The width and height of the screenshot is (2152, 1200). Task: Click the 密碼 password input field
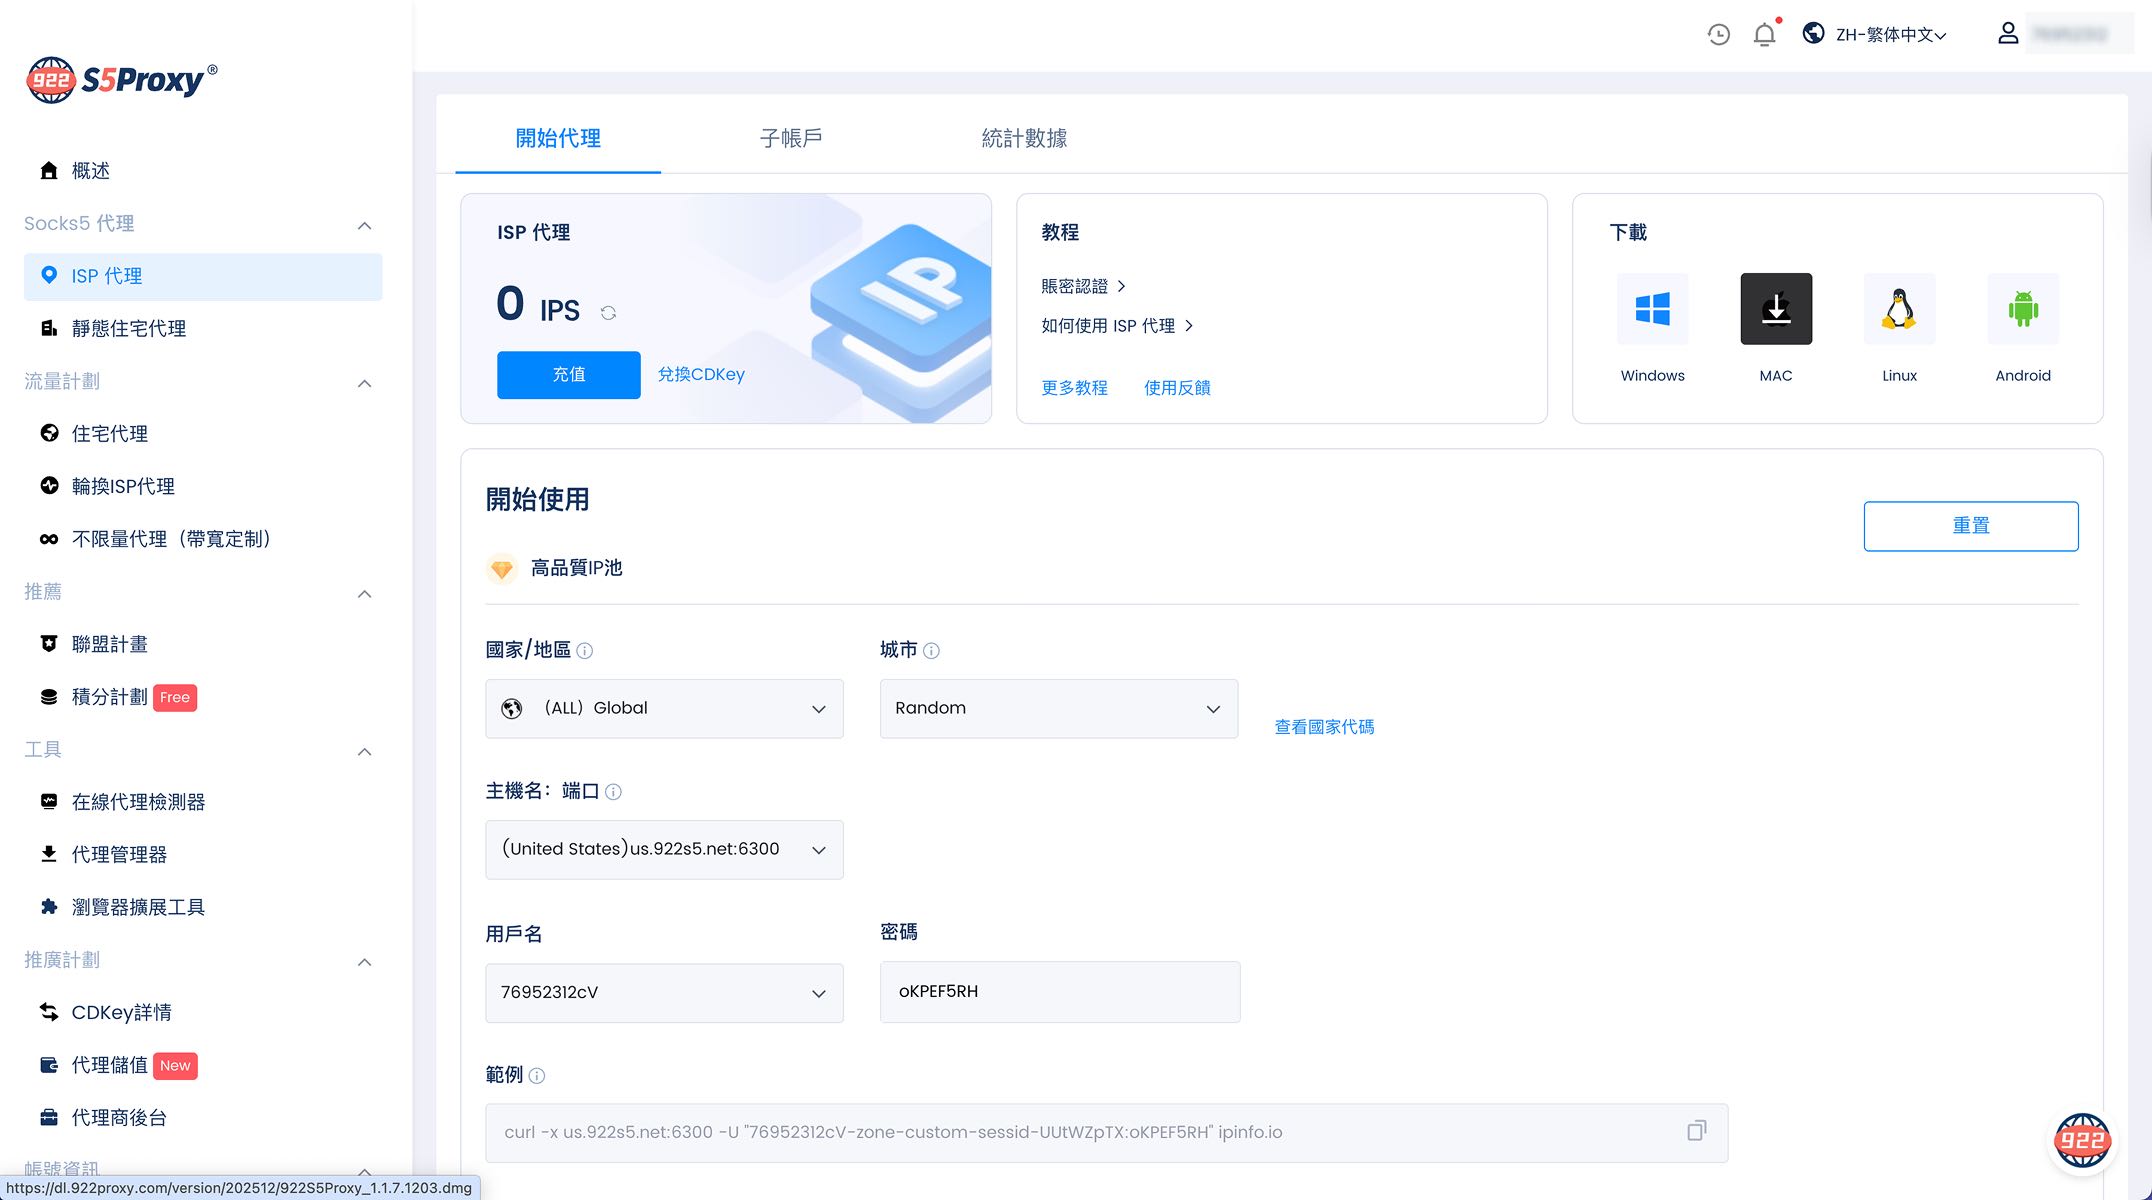tap(1059, 992)
